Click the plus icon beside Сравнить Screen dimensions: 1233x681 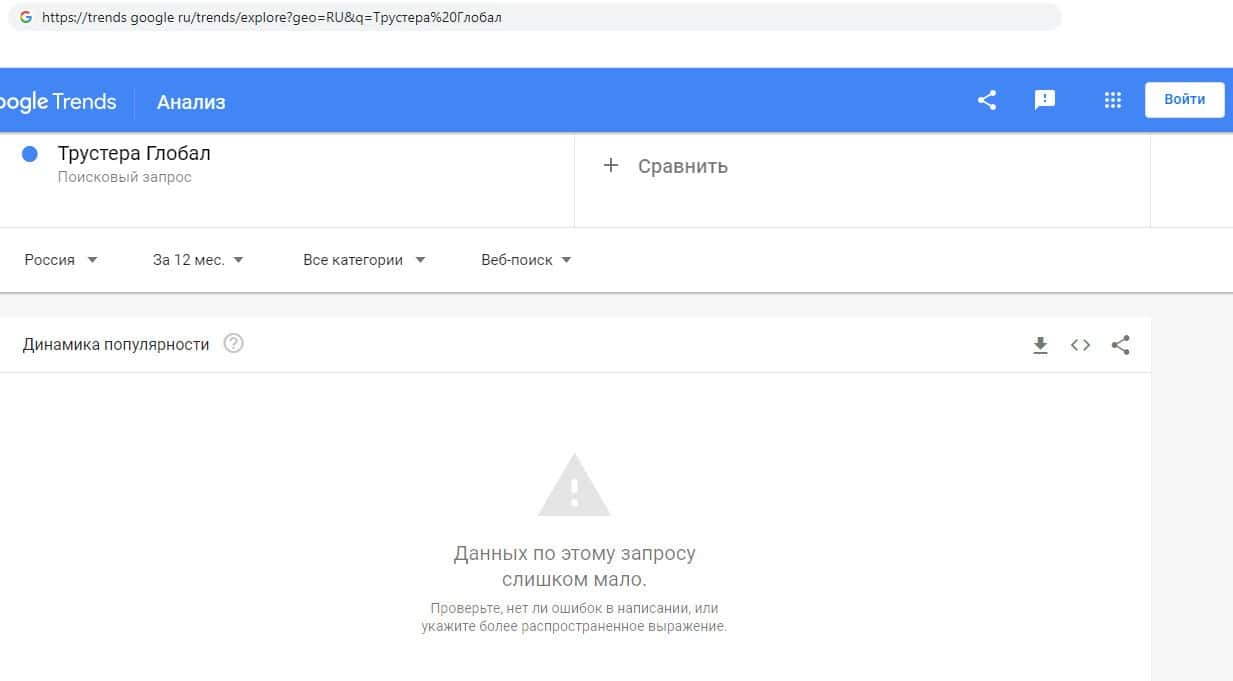611,166
